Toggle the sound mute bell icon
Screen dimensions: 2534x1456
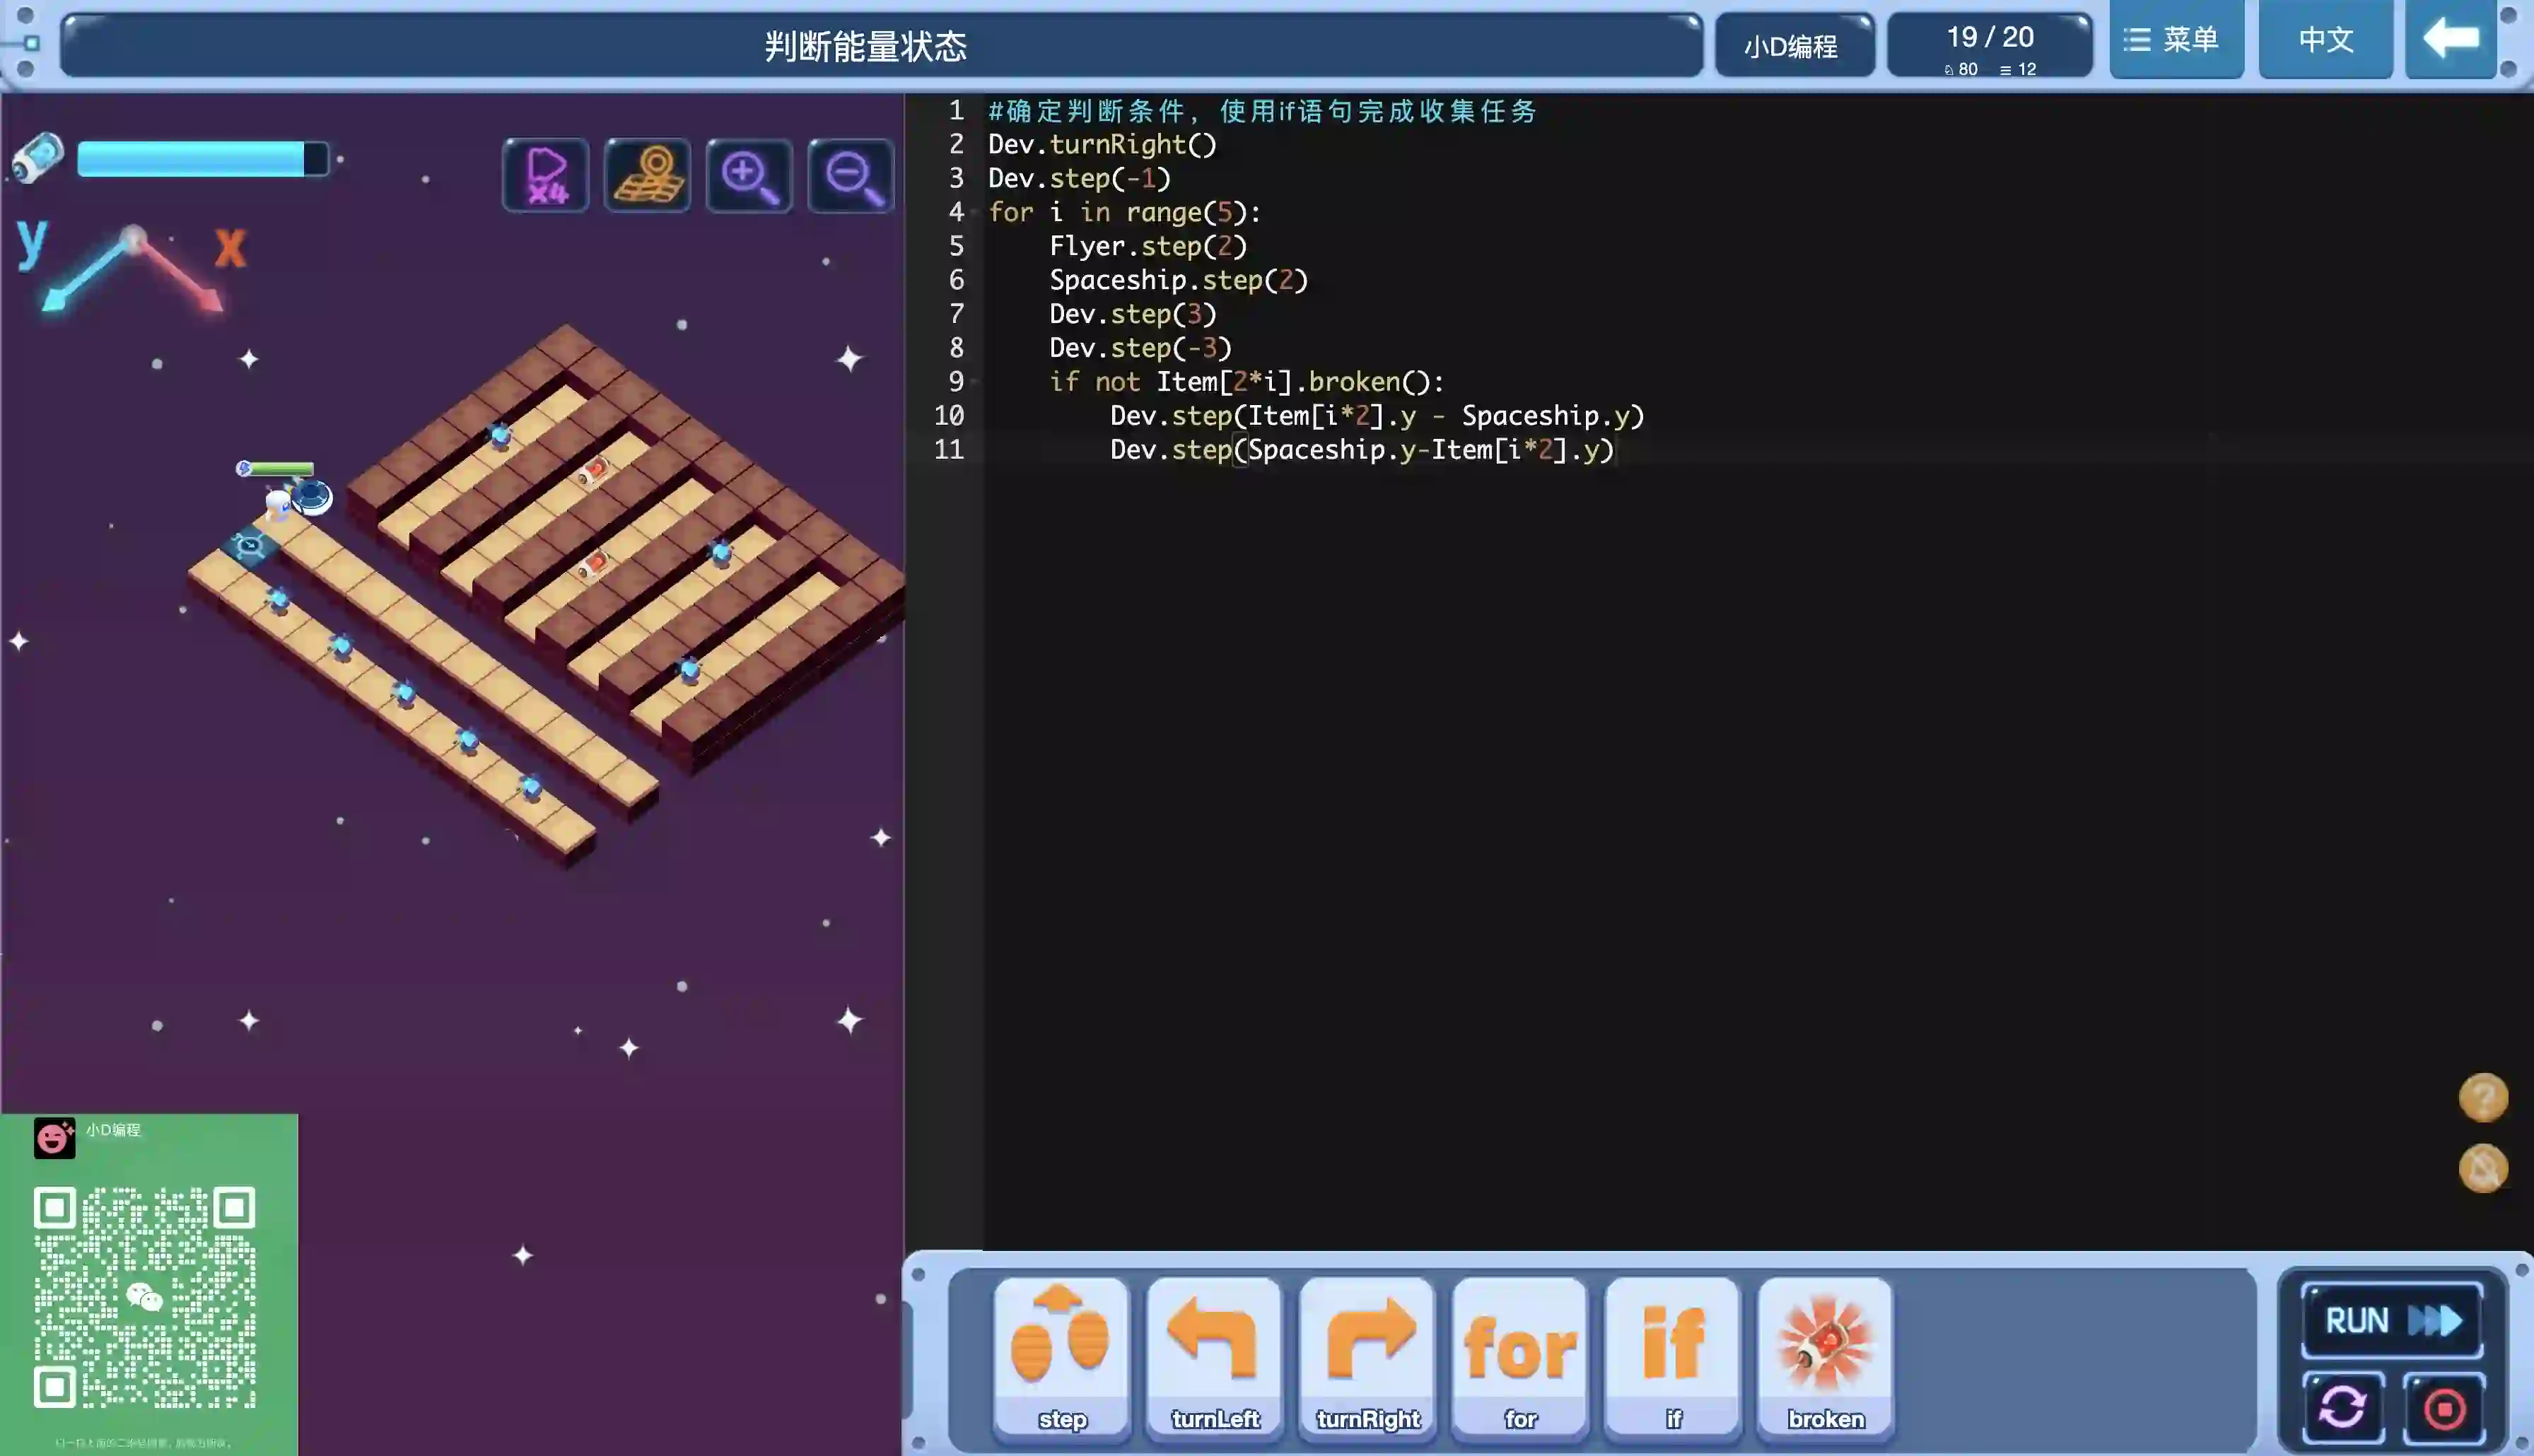2483,1168
